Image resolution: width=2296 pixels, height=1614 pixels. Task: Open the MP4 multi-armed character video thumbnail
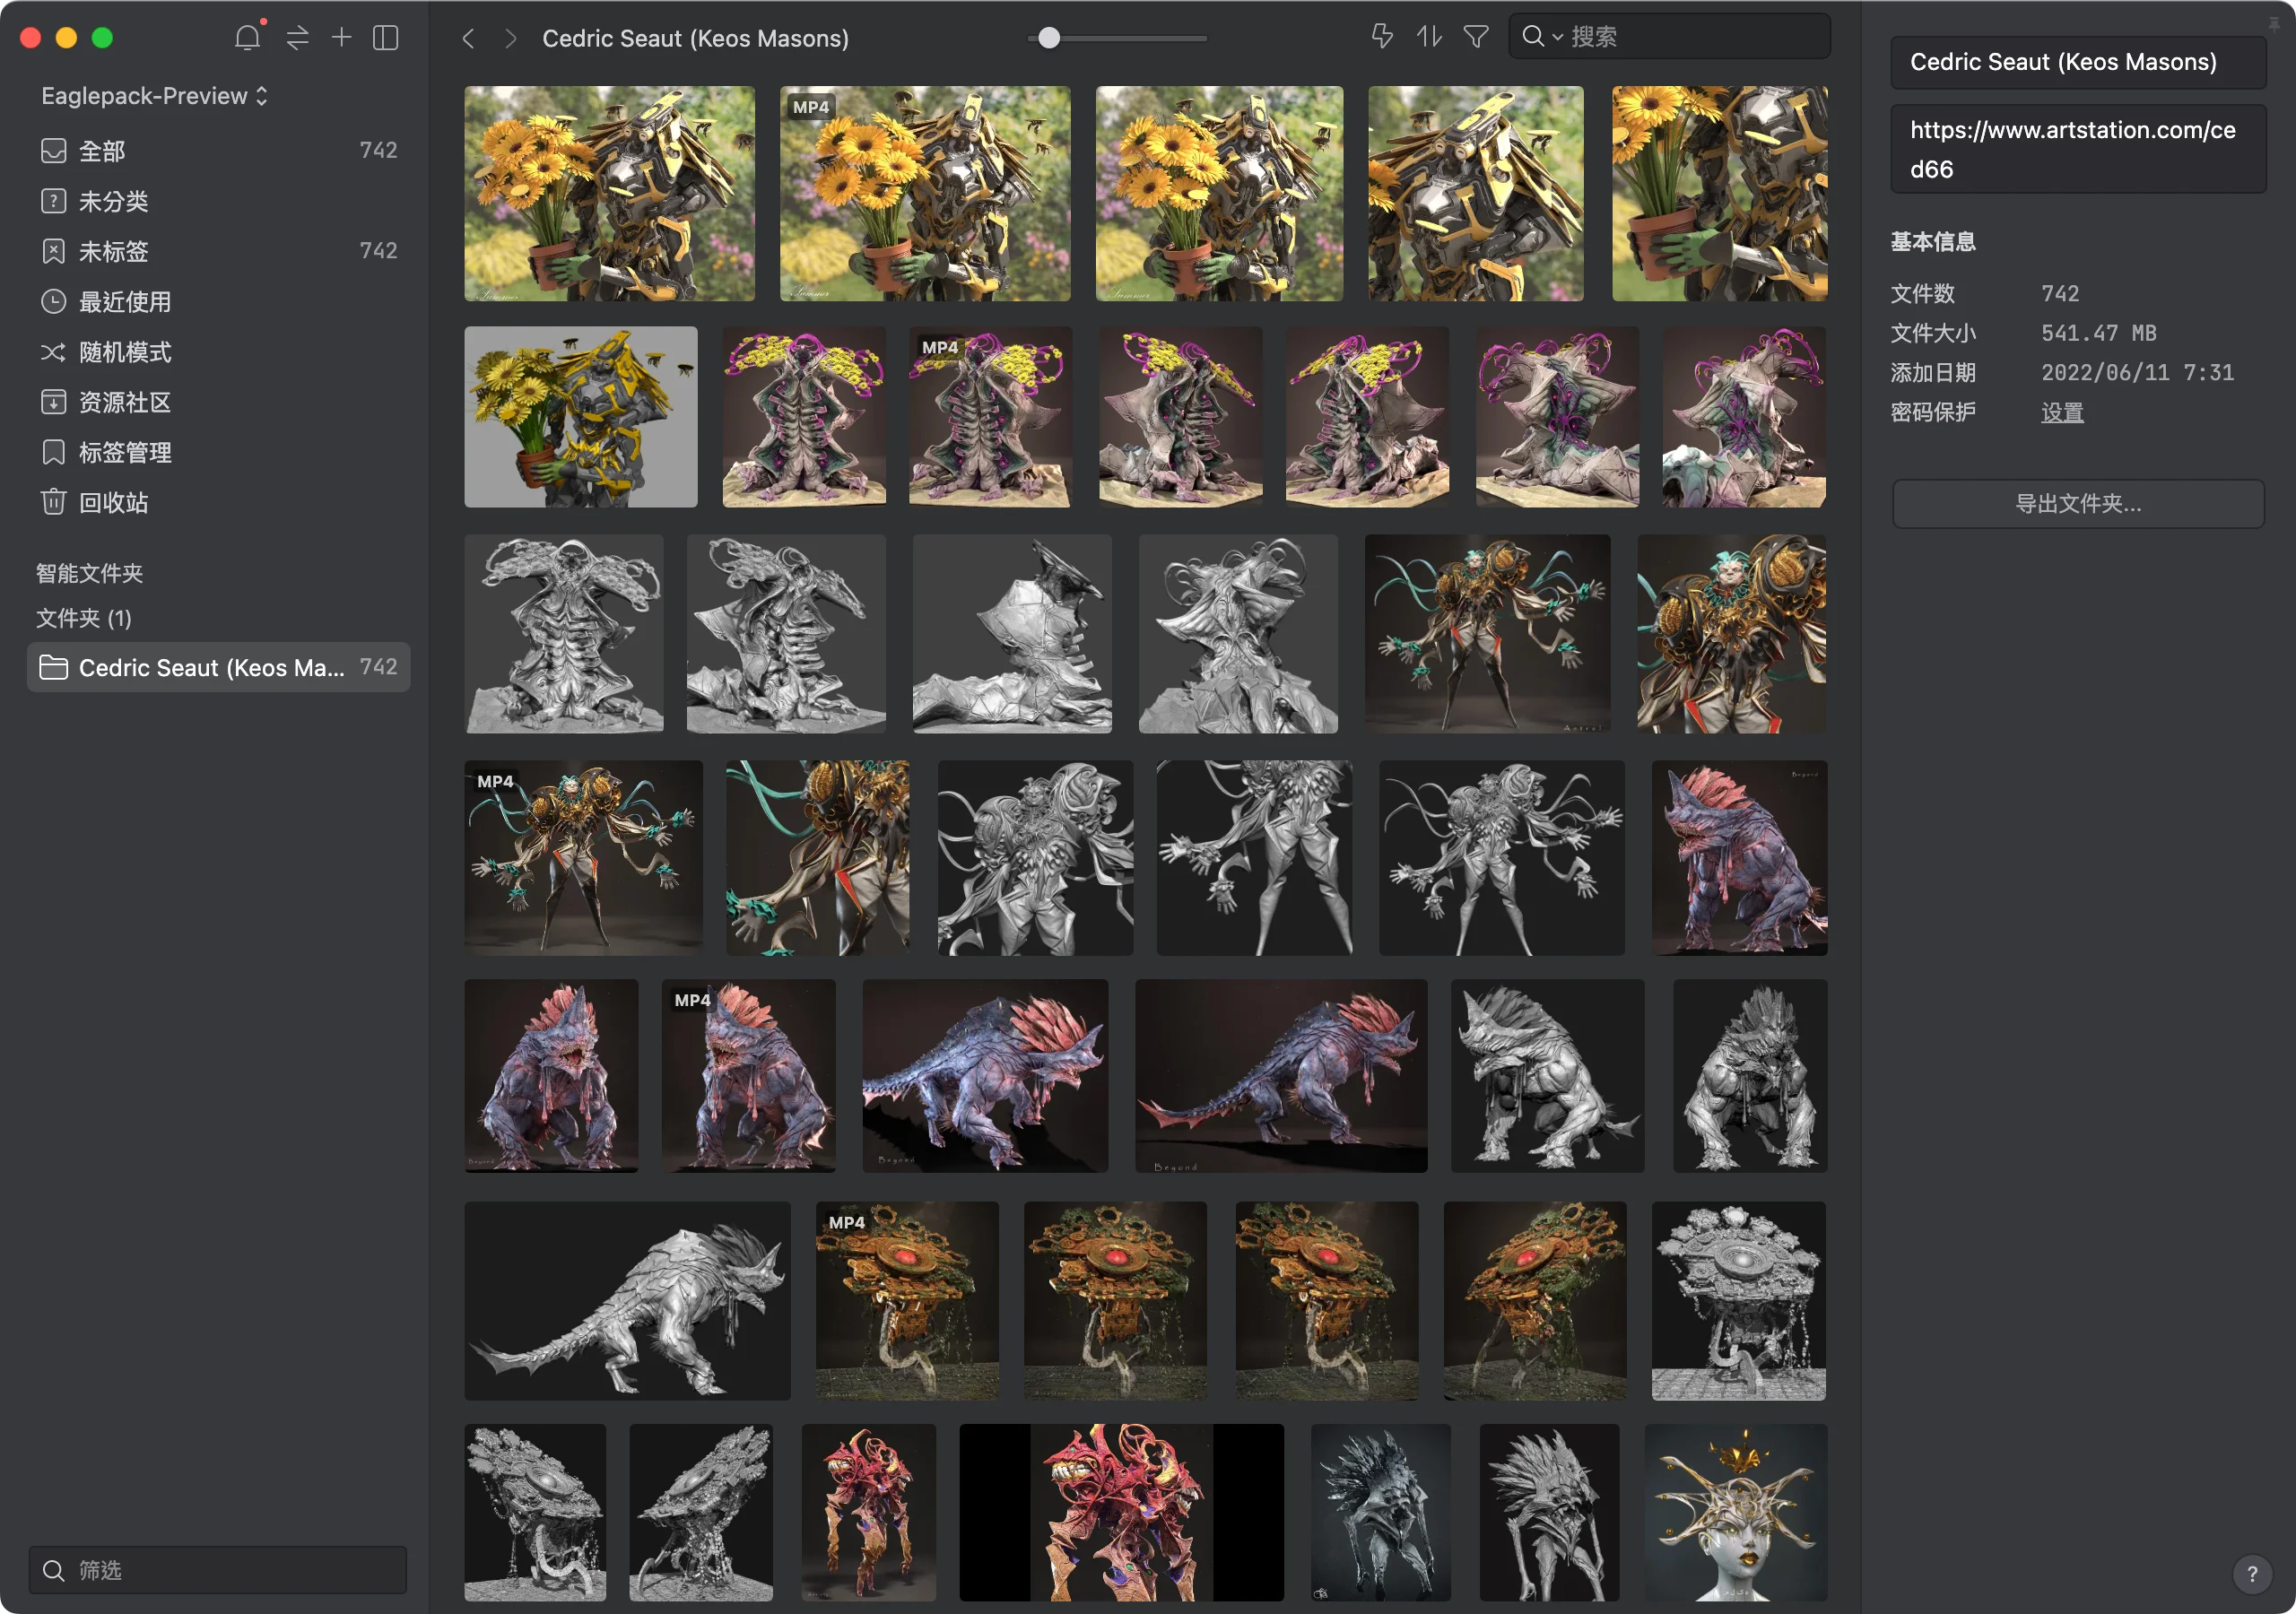coord(583,857)
